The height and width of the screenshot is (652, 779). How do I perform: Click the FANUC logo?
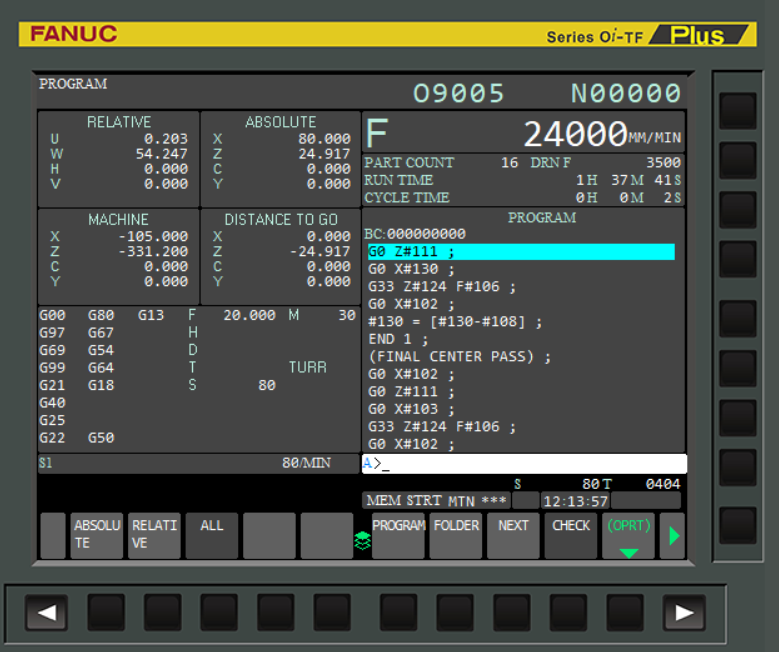tap(74, 34)
